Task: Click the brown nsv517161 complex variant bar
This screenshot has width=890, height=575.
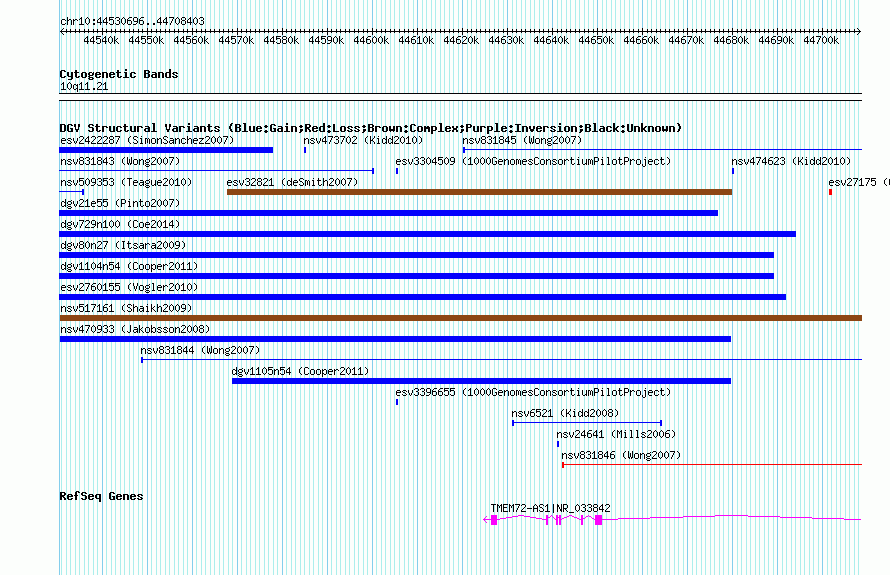Action: coord(460,318)
